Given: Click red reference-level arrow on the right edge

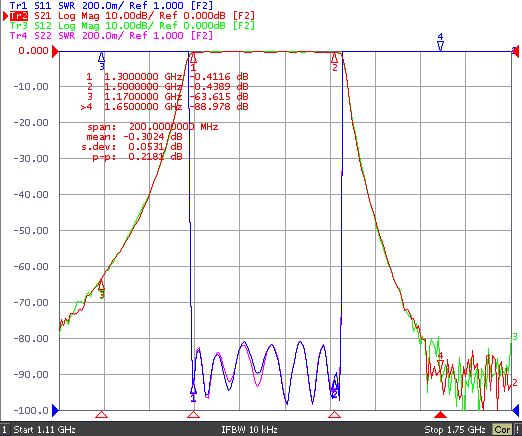Looking at the screenshot, I should click(x=516, y=51).
